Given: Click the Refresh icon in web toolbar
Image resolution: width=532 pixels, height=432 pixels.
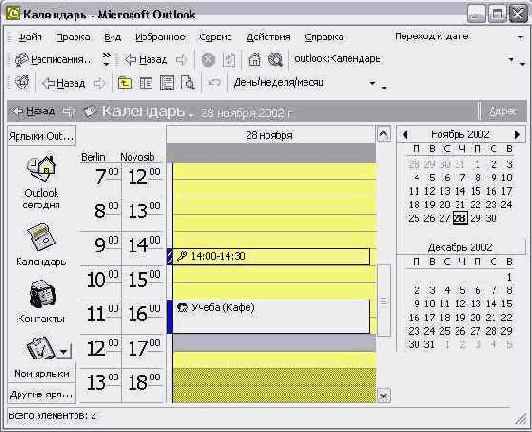Looking at the screenshot, I should [229, 60].
